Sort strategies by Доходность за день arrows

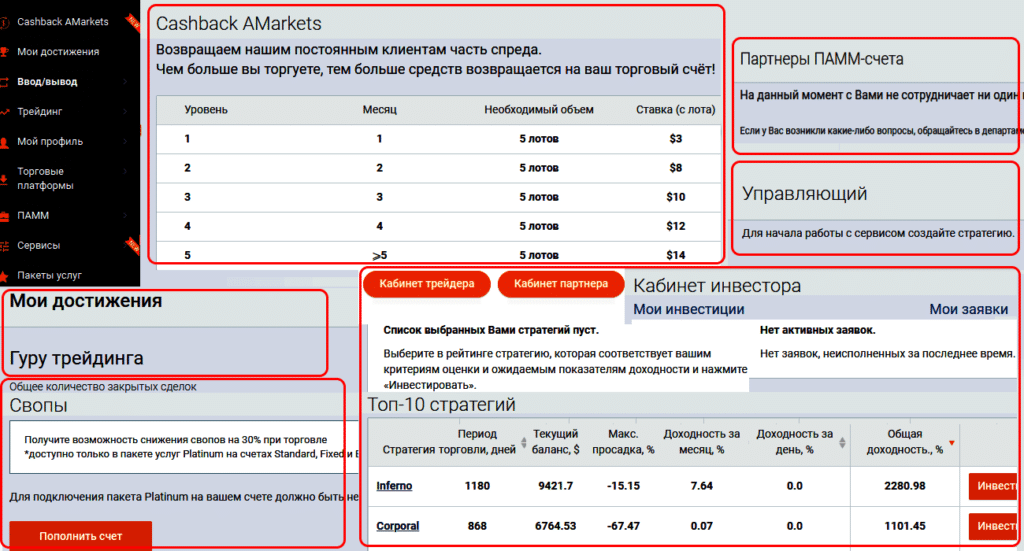842,443
